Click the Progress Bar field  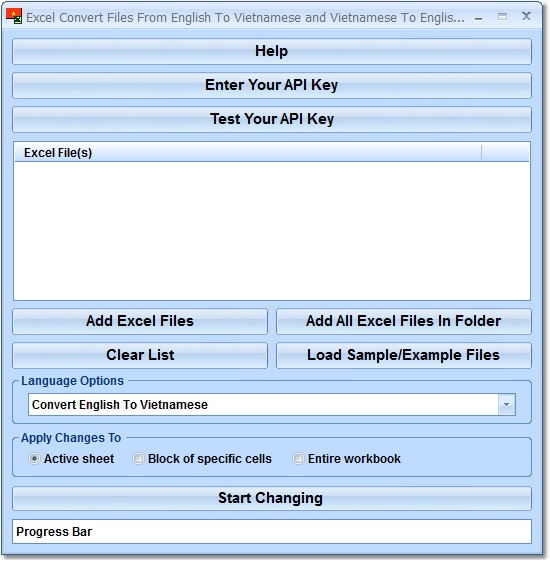pyautogui.click(x=272, y=532)
